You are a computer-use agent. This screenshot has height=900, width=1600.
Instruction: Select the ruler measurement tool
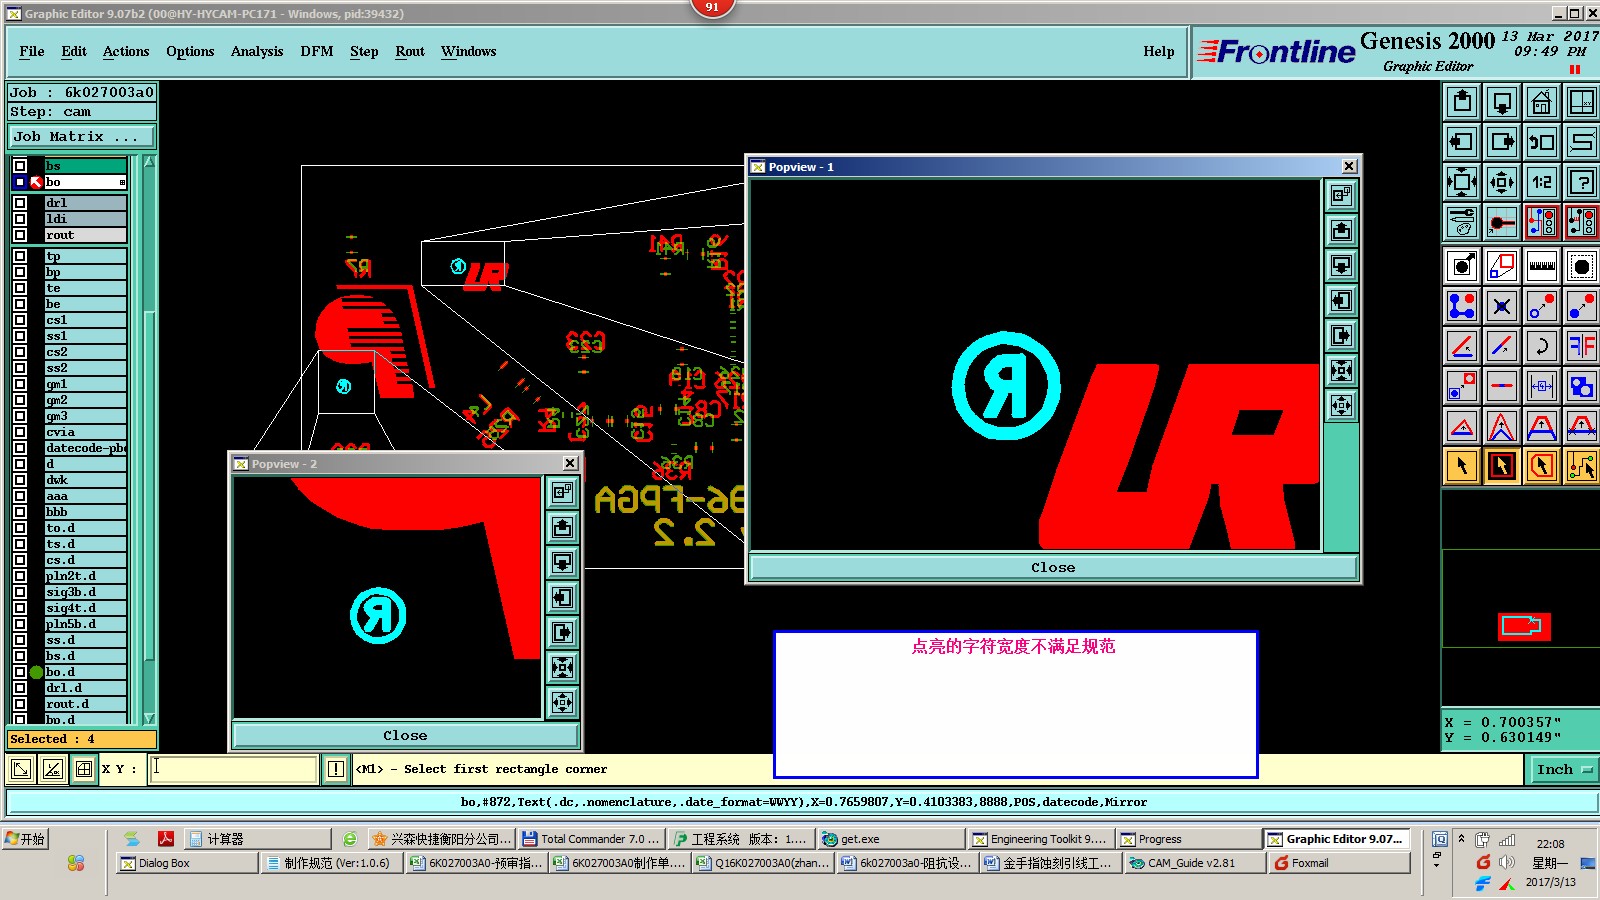pos(1542,266)
